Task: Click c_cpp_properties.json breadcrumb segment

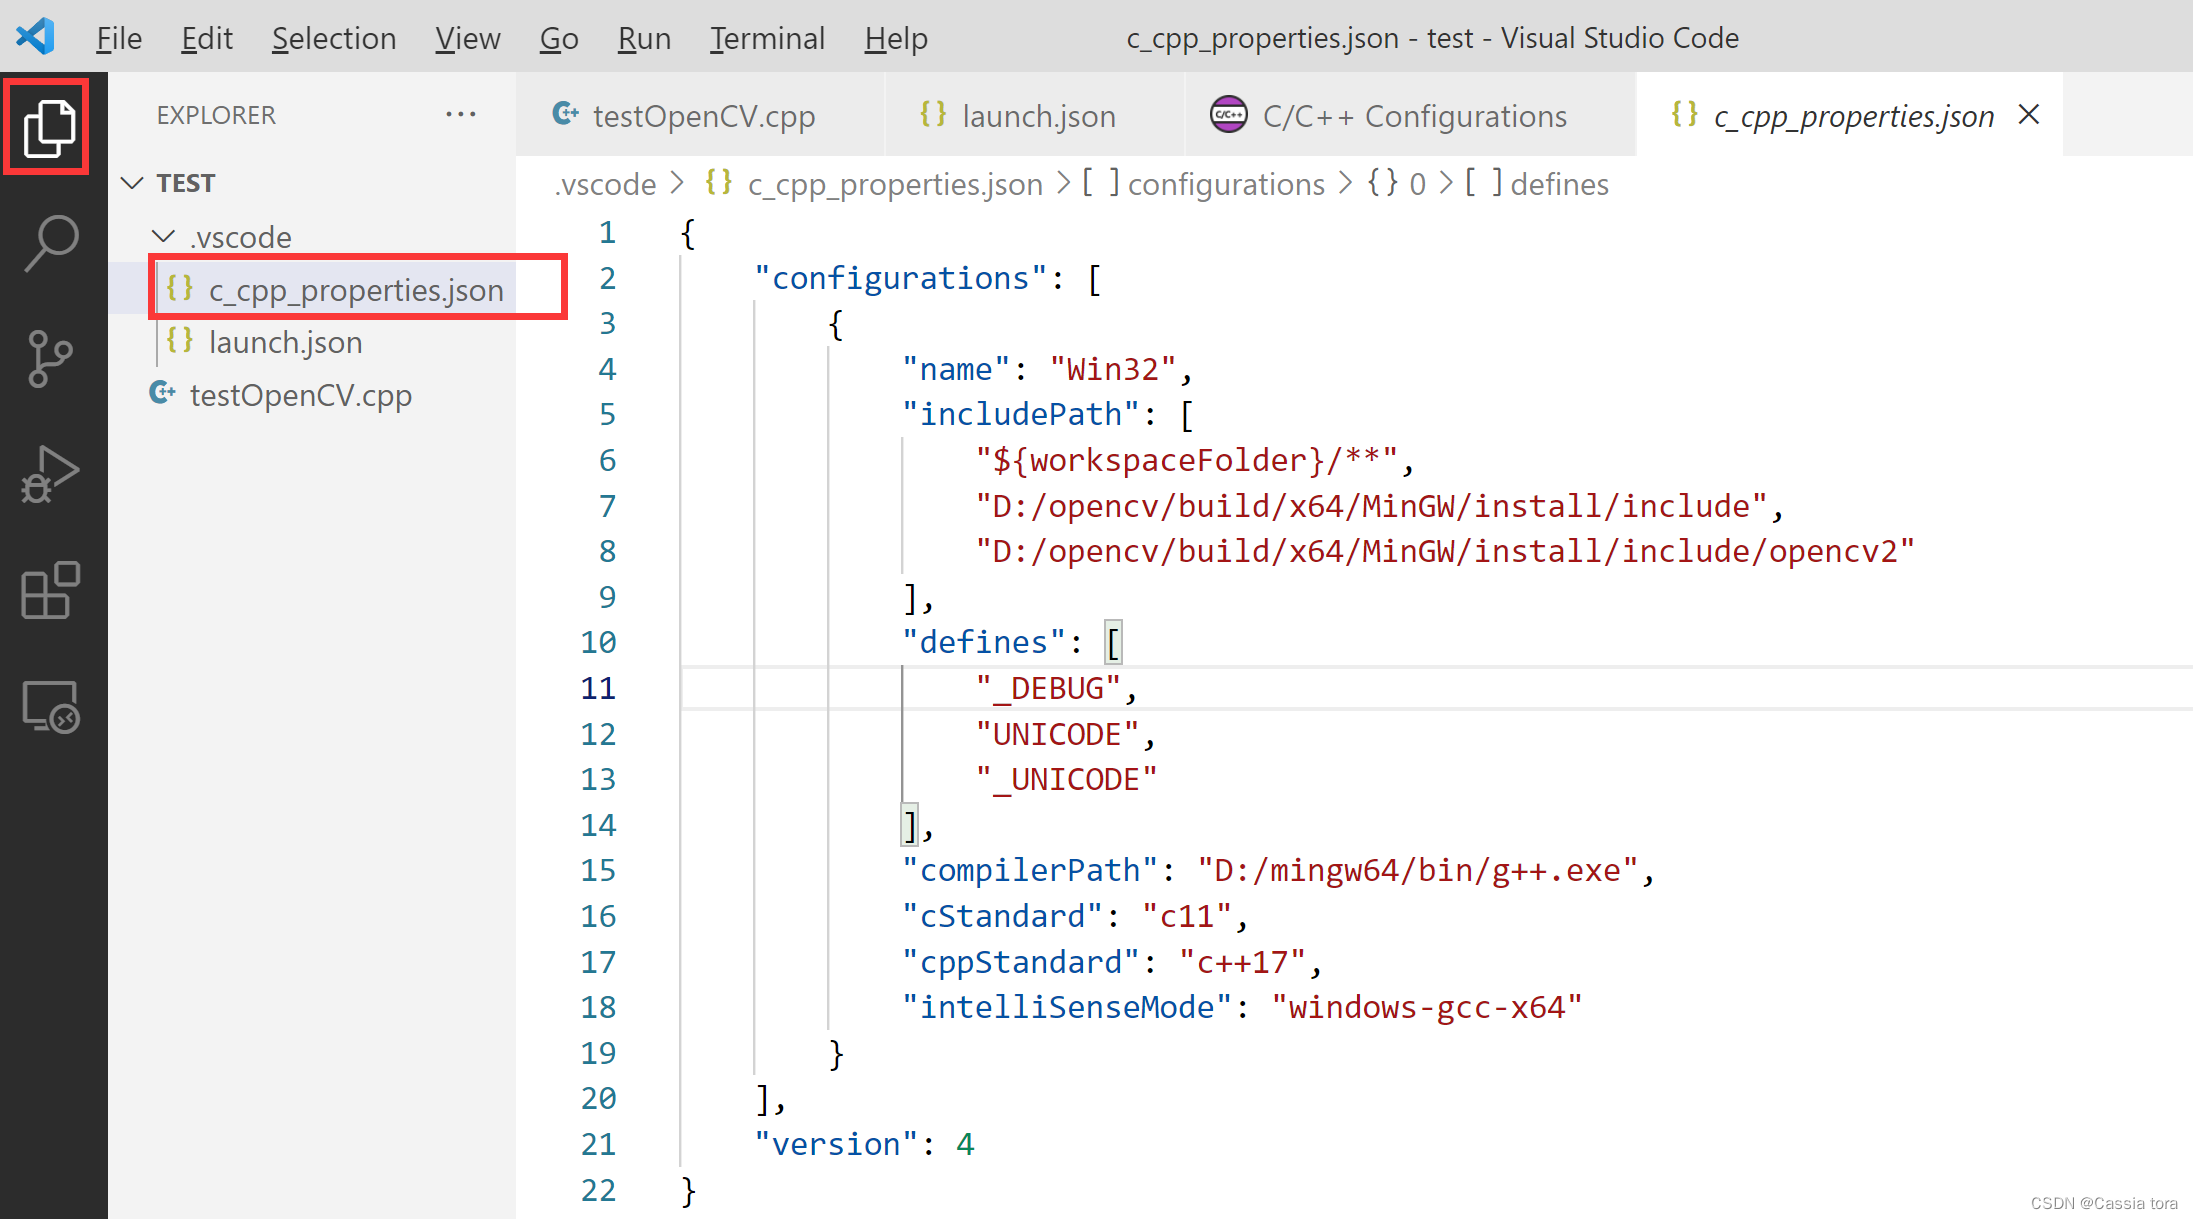Action: [x=873, y=184]
